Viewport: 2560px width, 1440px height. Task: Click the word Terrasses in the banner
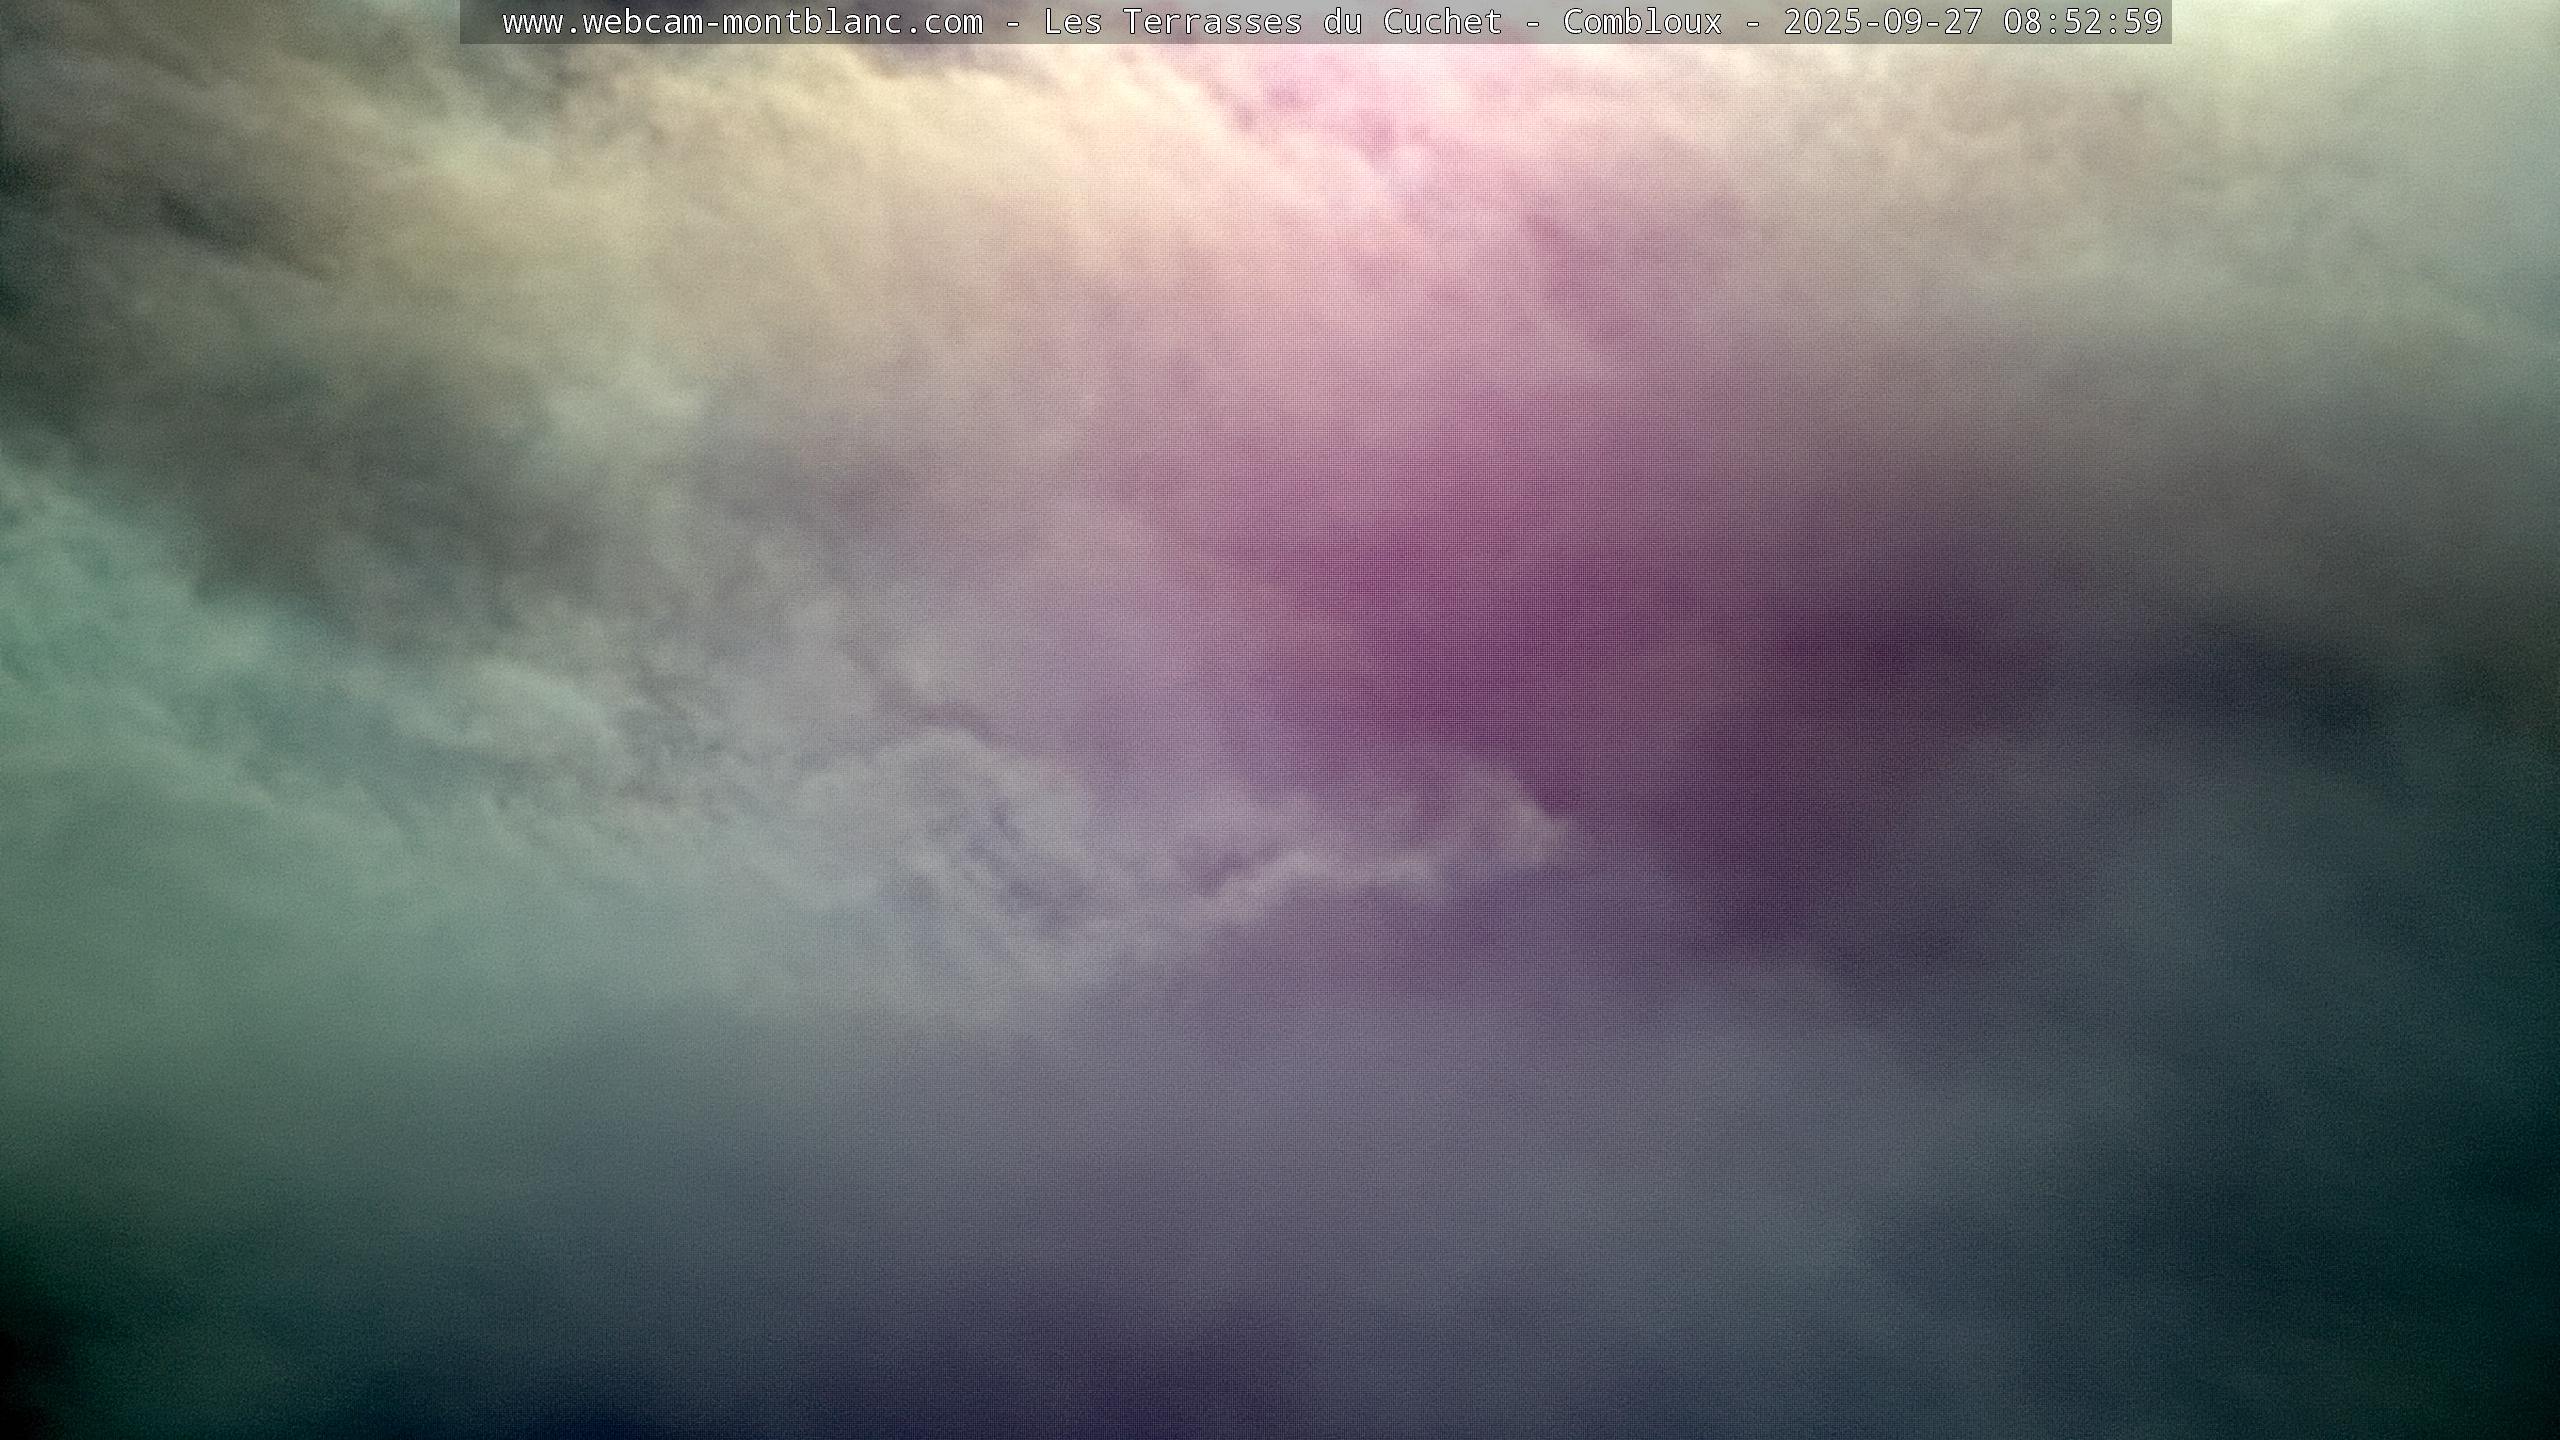click(x=1212, y=22)
